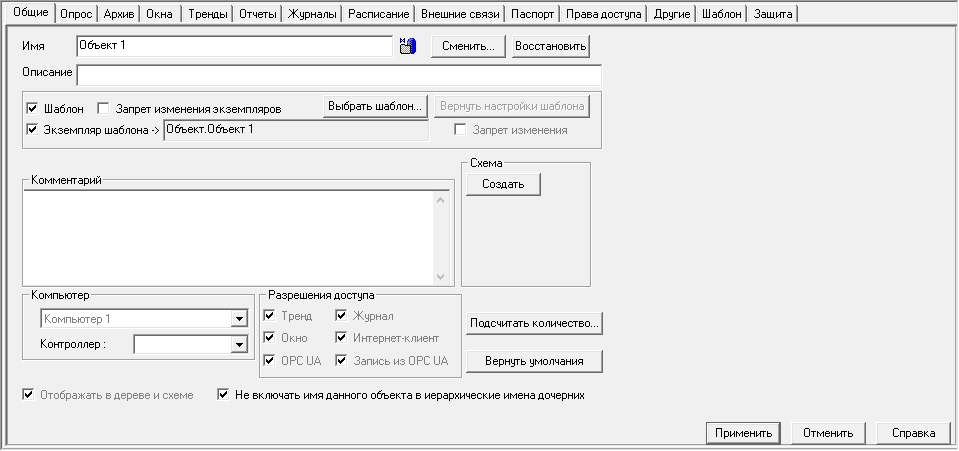Click the Описание input field
The image size is (959, 451).
point(339,75)
